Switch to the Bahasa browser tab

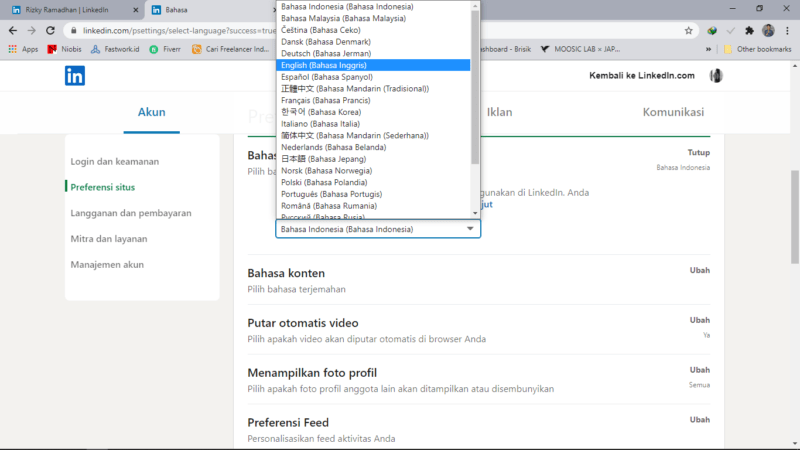212,10
